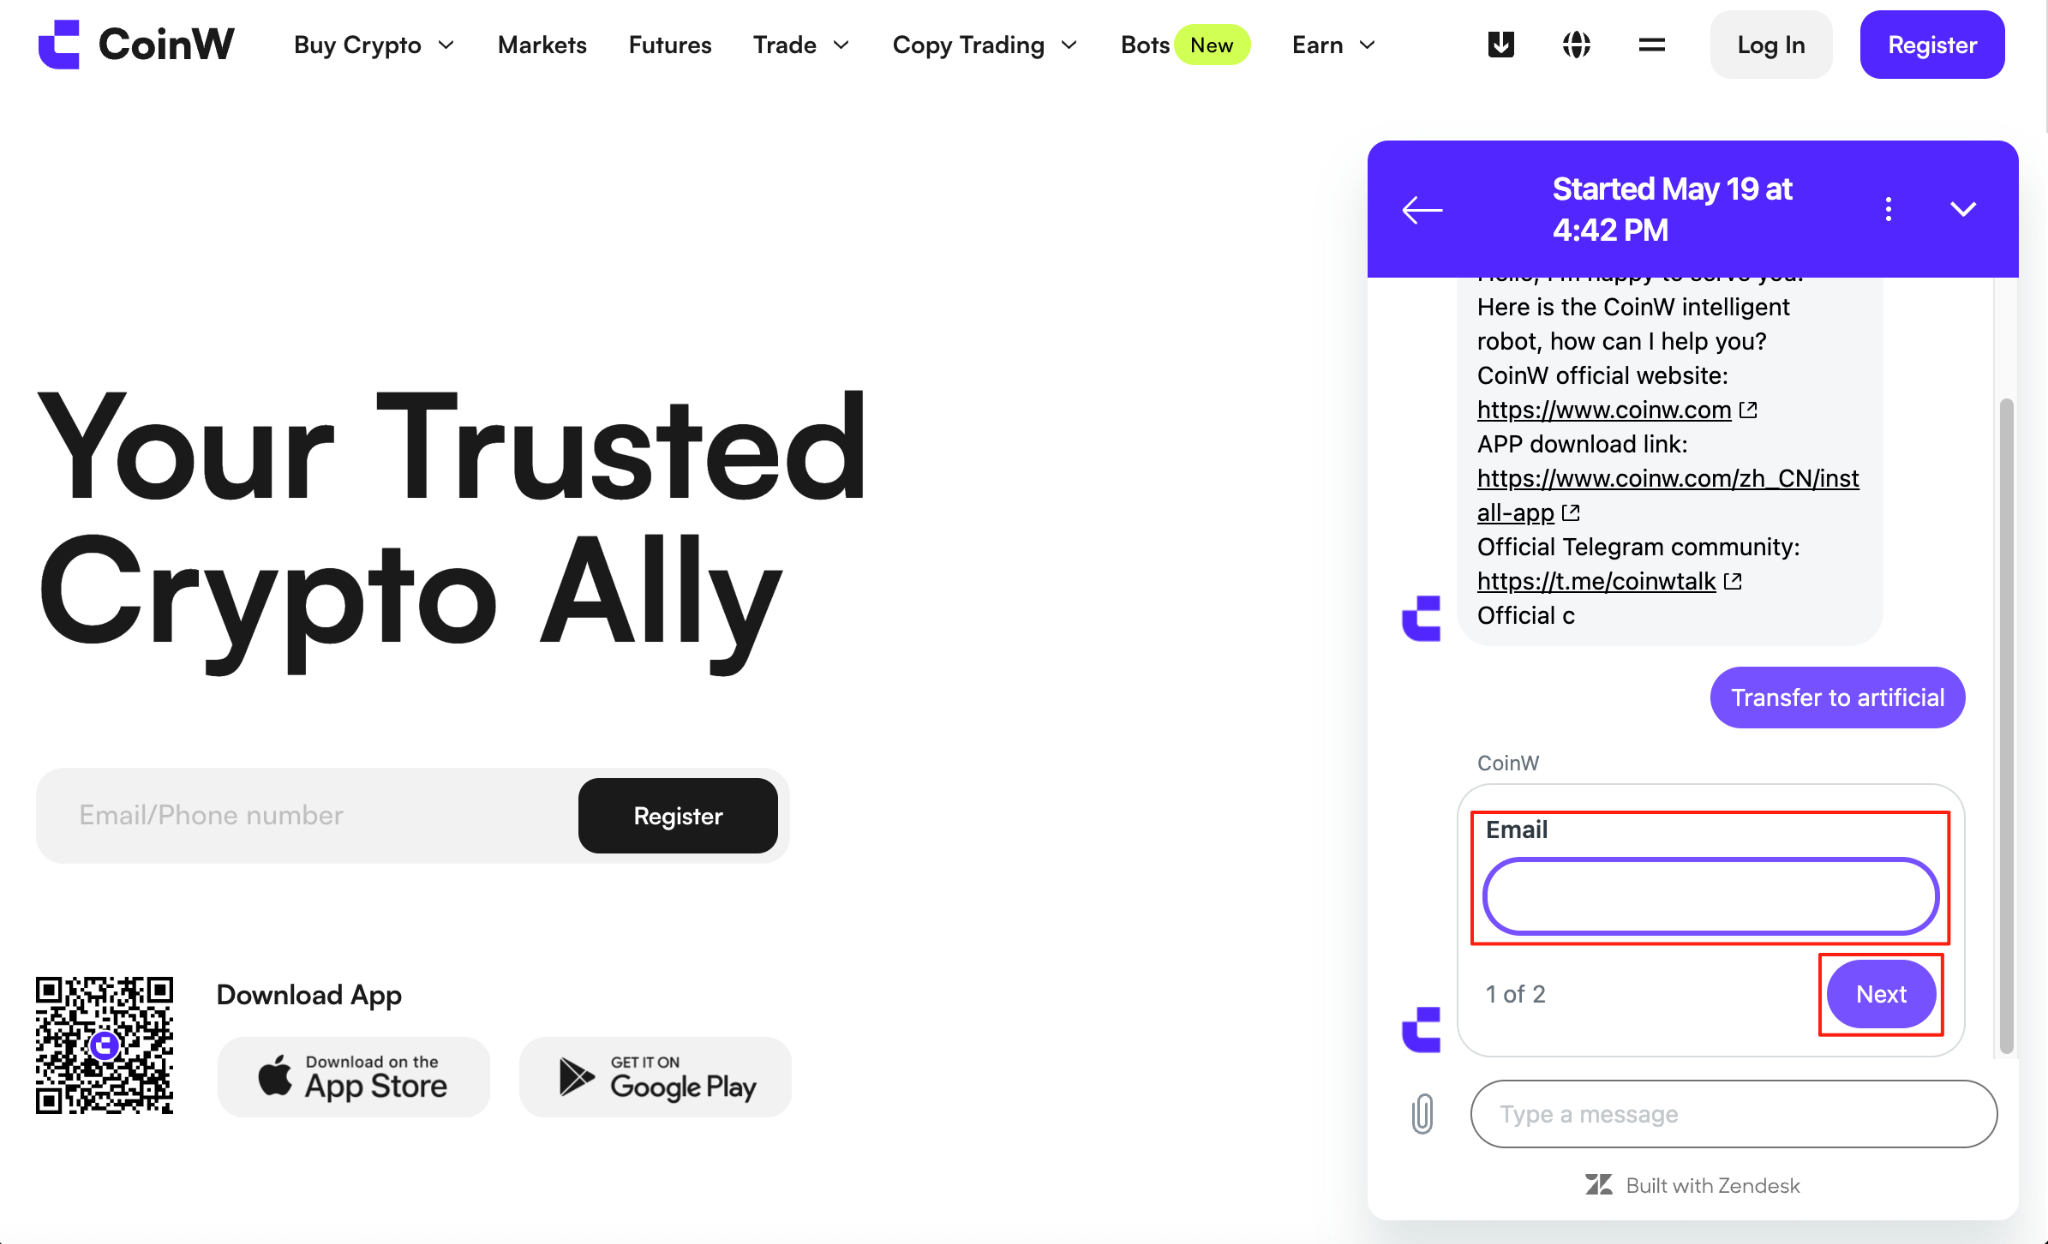Click the CoinW logo in header
2048x1244 pixels.
click(x=136, y=45)
